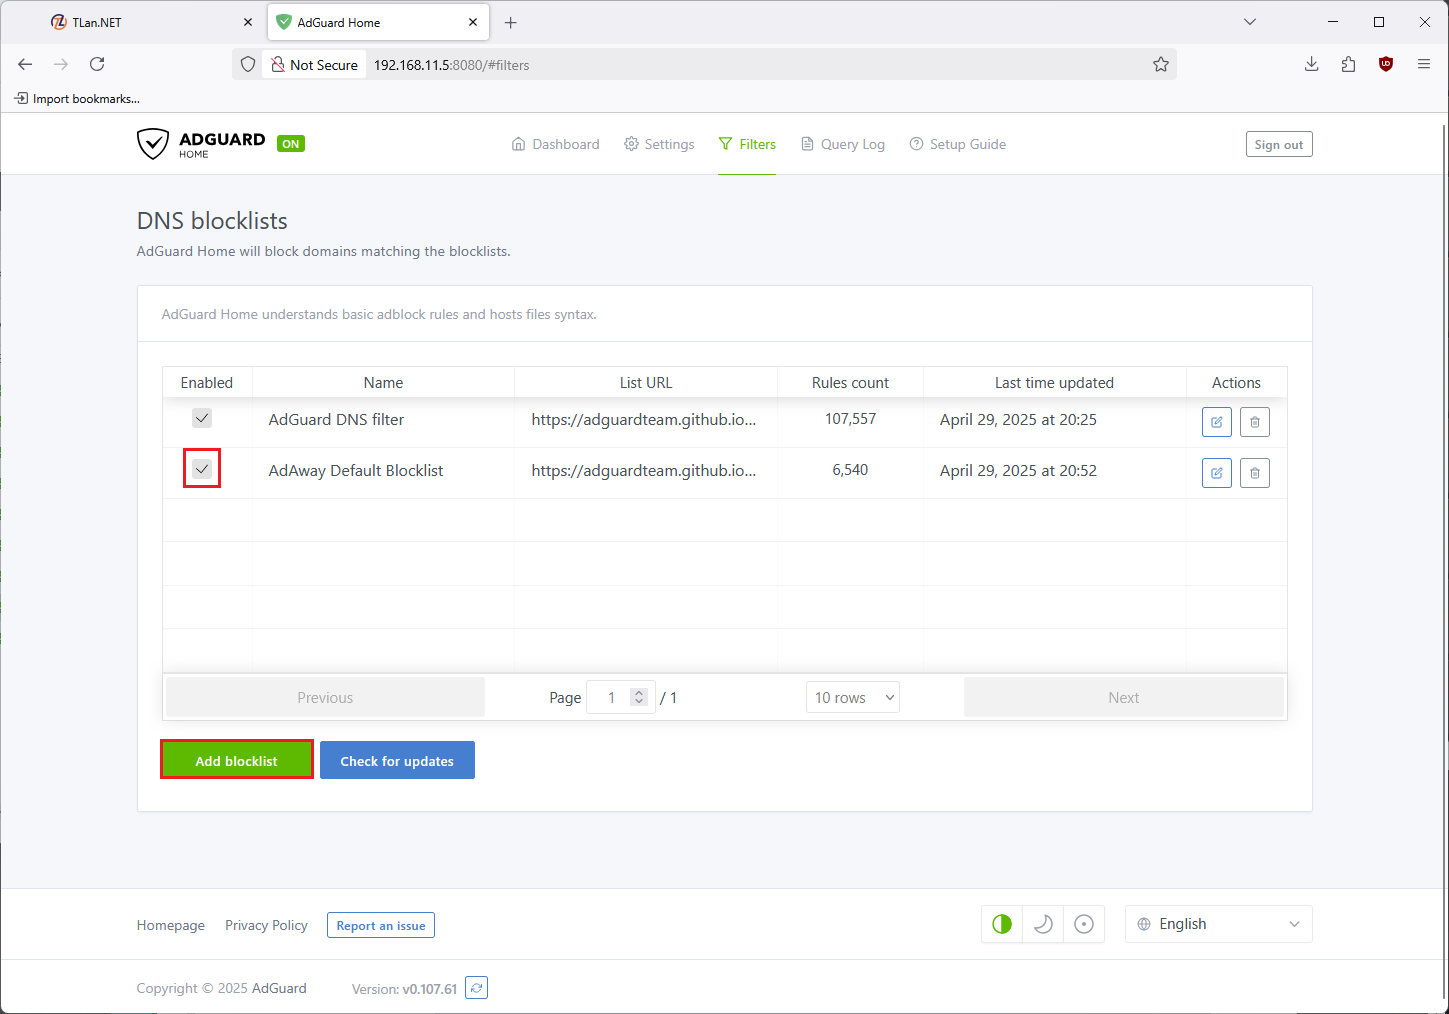Click the Check for updates button
The image size is (1449, 1014).
(397, 760)
